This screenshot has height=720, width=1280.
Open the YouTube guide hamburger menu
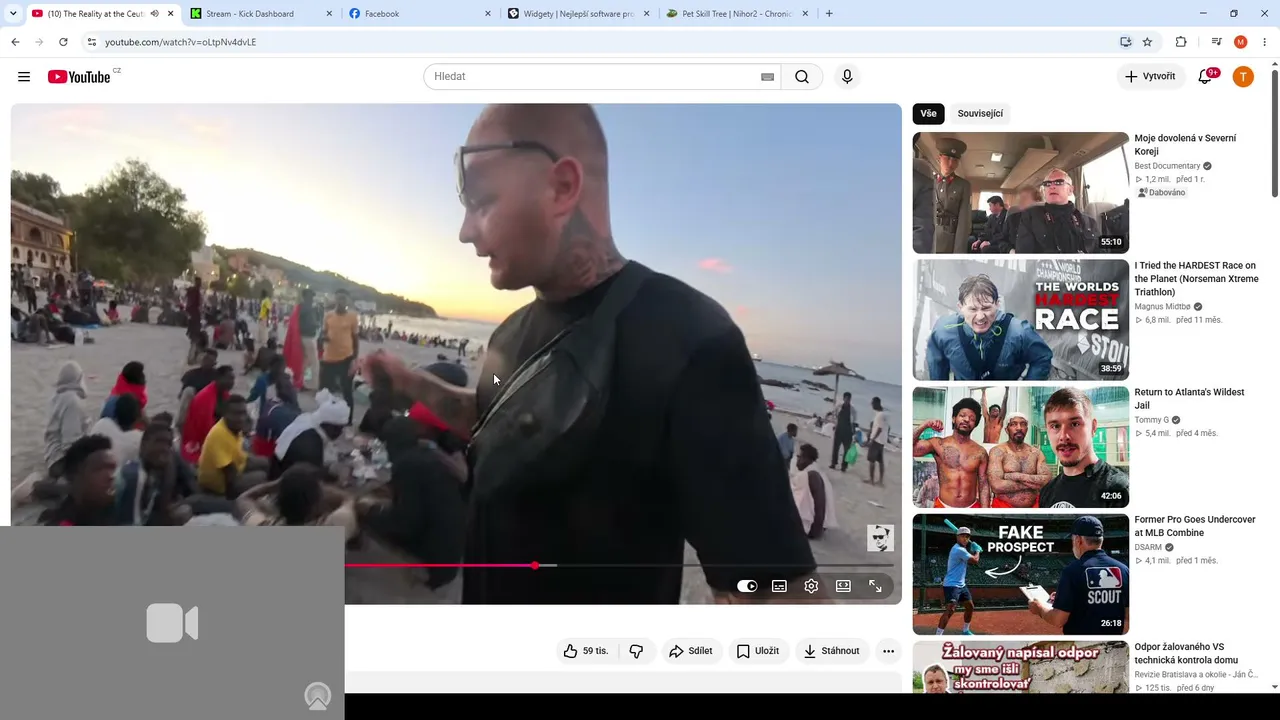click(24, 77)
